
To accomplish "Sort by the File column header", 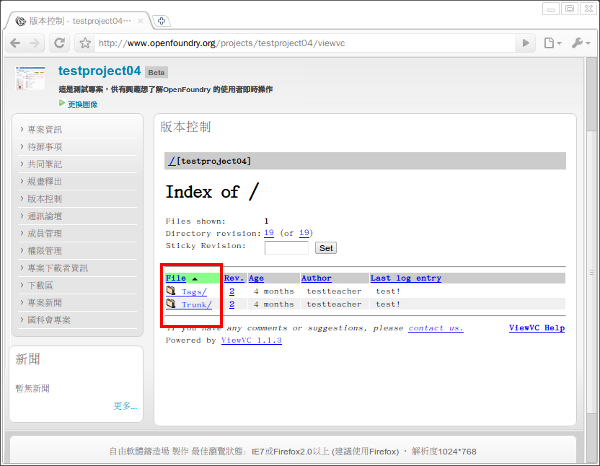I will [x=176, y=278].
